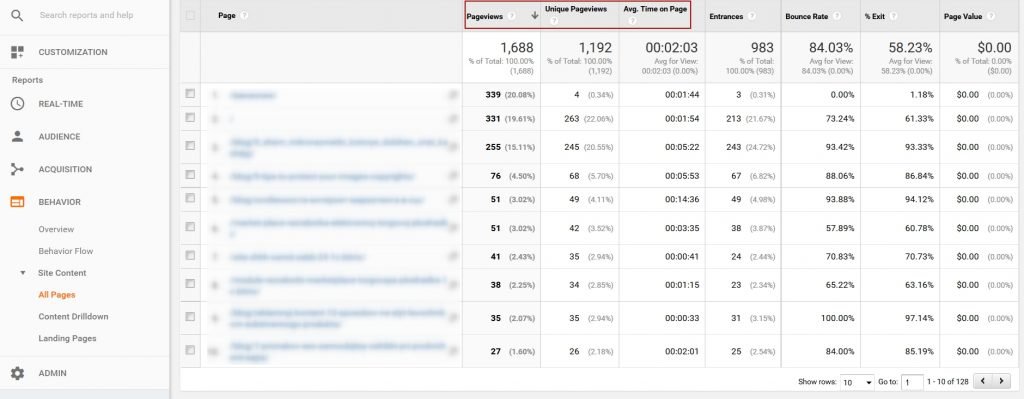Click the Admin gear icon
1024x399 pixels.
18,374
